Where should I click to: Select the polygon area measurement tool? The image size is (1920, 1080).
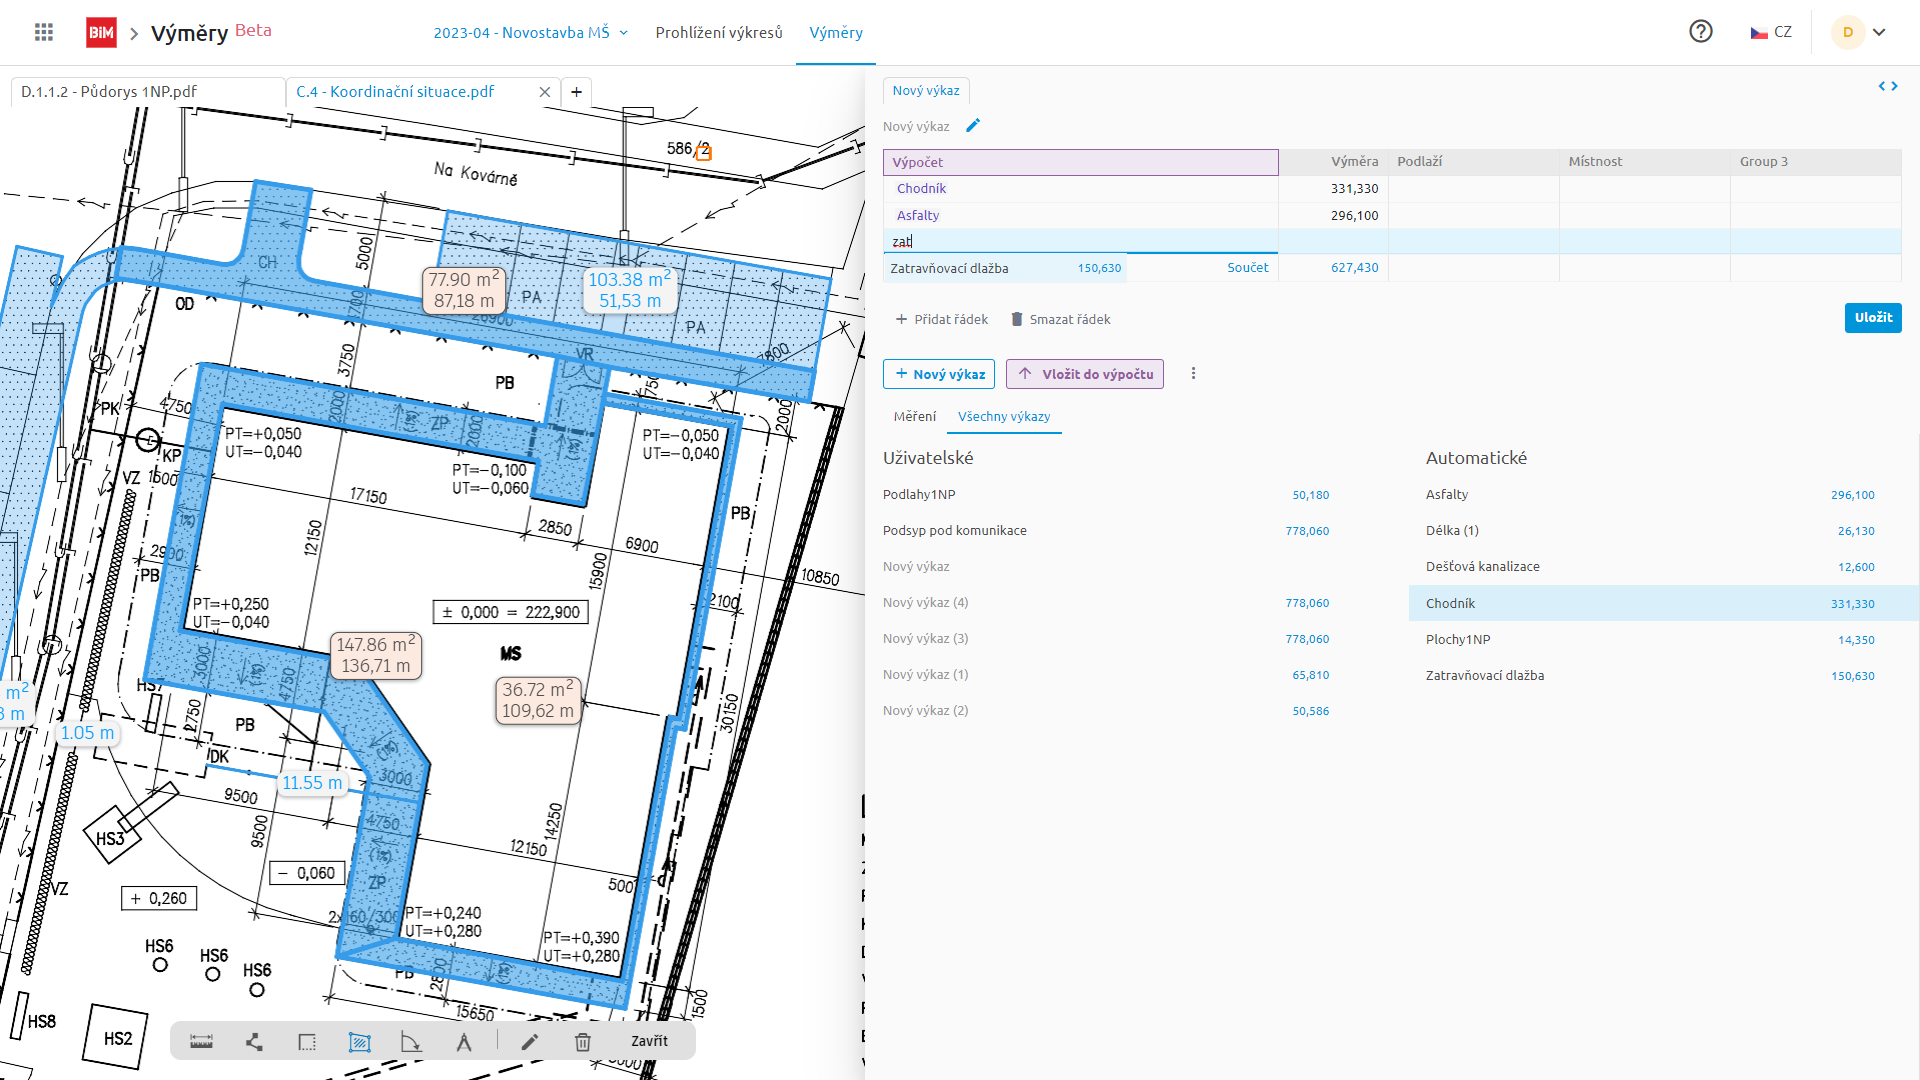point(359,1042)
